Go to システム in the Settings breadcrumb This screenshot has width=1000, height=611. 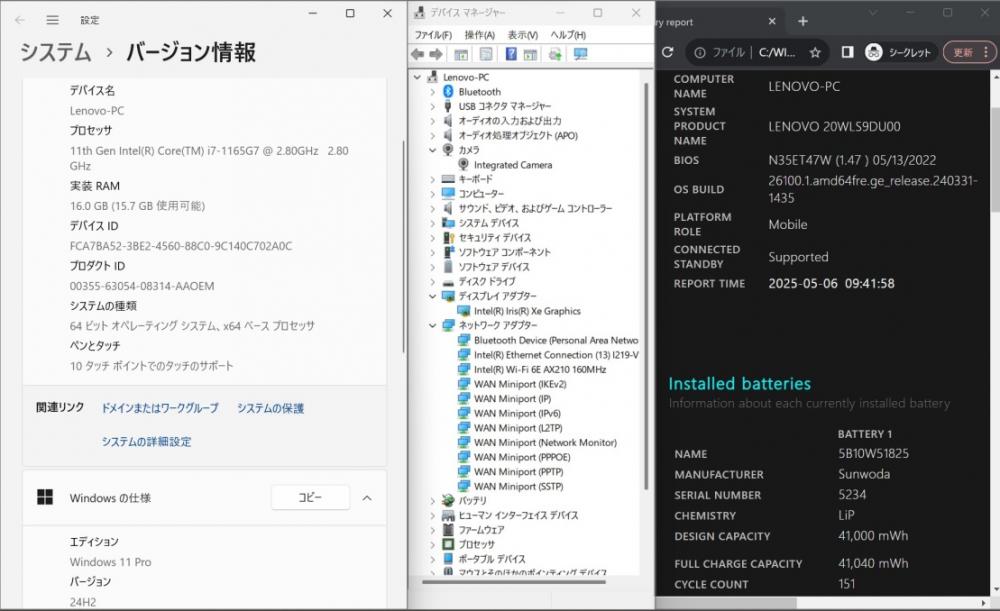55,52
